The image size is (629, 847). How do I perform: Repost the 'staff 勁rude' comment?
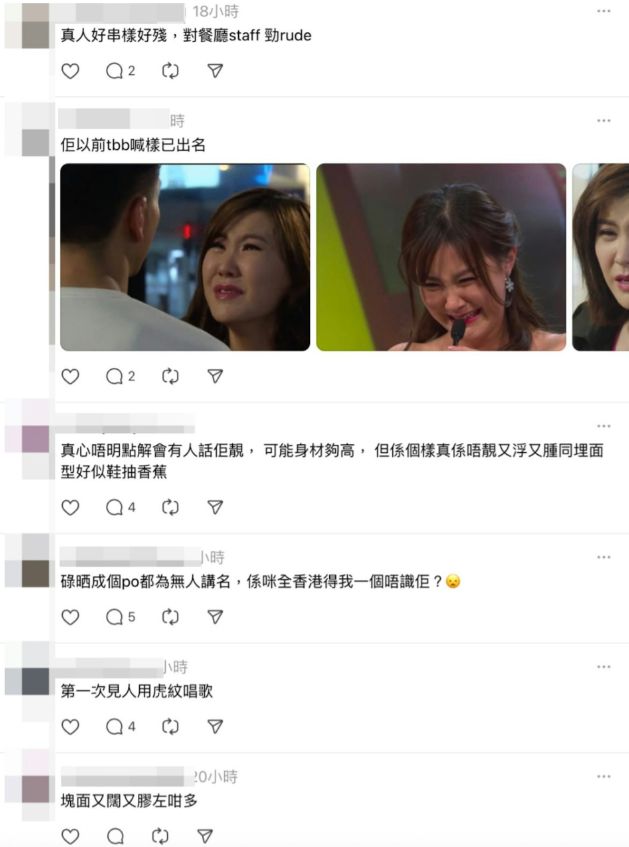pos(170,71)
